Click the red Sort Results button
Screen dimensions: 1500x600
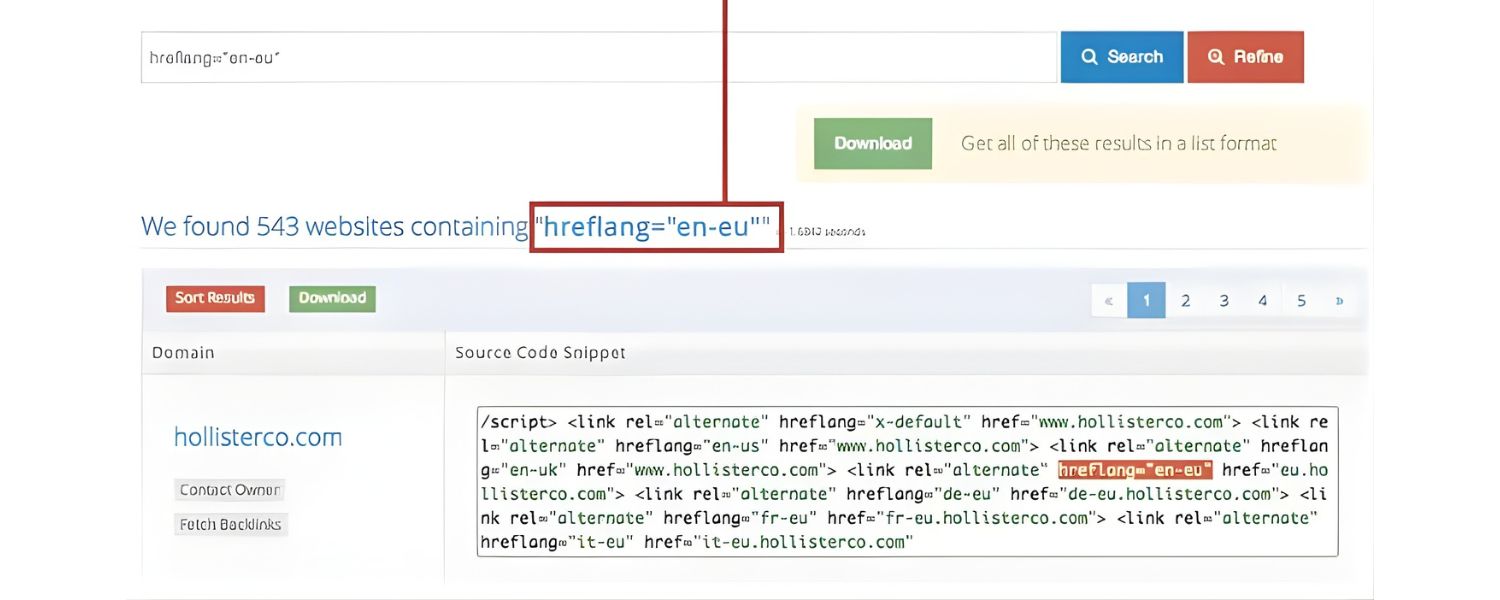pos(215,298)
